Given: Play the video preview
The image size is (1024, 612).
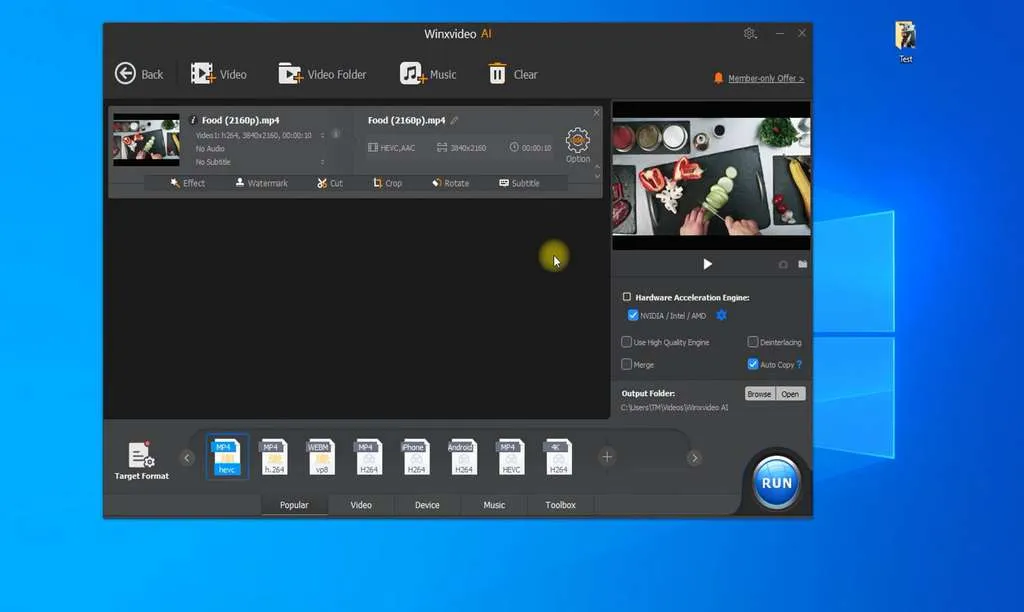Looking at the screenshot, I should (708, 264).
